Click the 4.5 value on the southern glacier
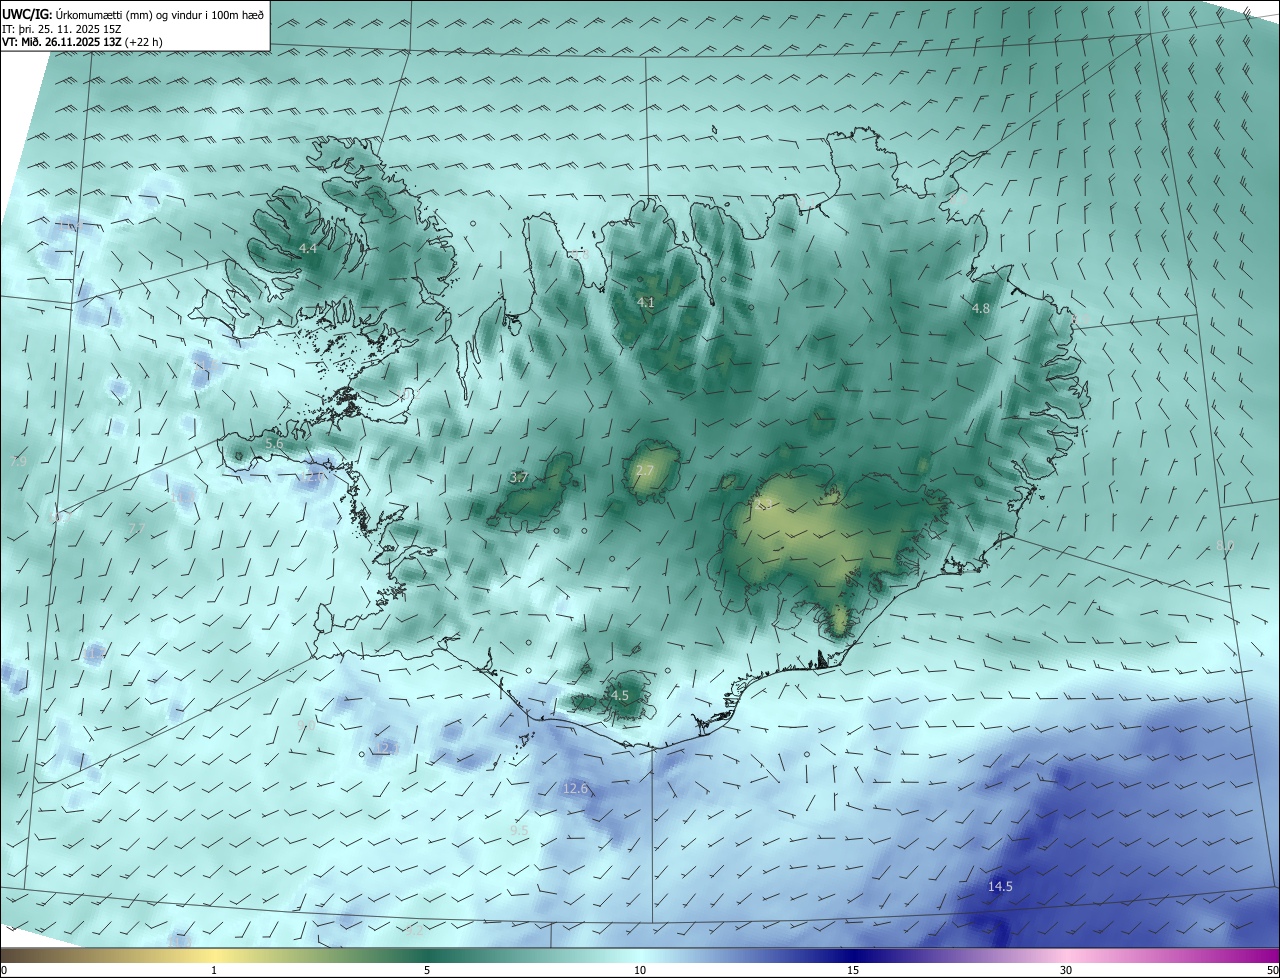This screenshot has height=978, width=1280. tap(619, 695)
